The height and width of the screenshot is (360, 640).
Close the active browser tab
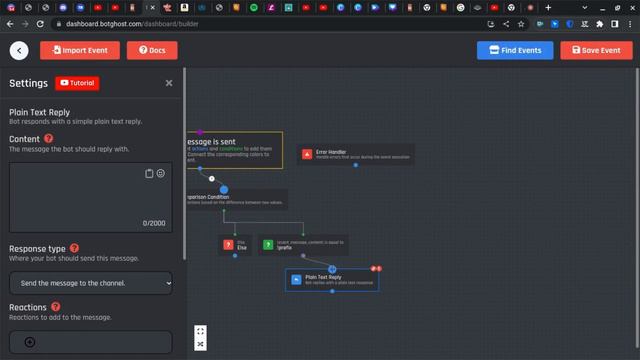point(153,7)
